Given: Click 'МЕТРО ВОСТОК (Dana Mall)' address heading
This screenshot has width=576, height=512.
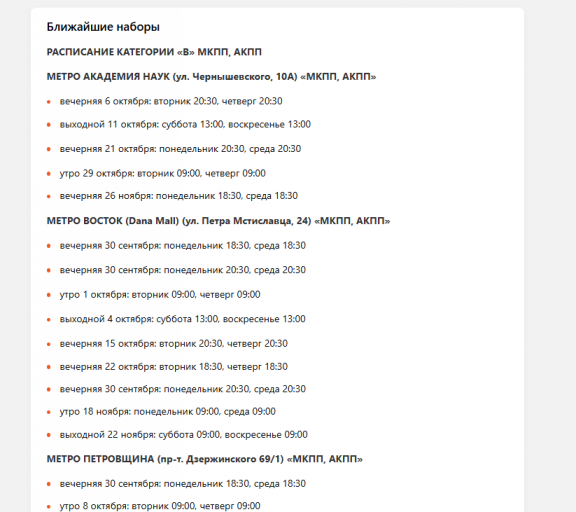Looking at the screenshot, I should [x=218, y=221].
